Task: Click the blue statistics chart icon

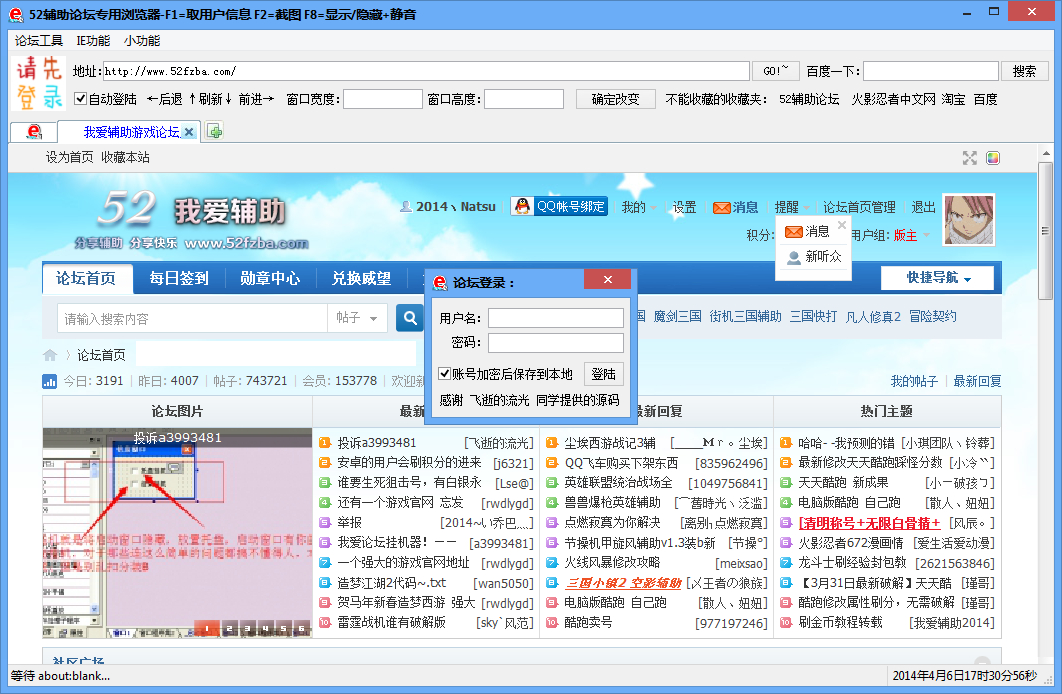Action: pyautogui.click(x=49, y=381)
